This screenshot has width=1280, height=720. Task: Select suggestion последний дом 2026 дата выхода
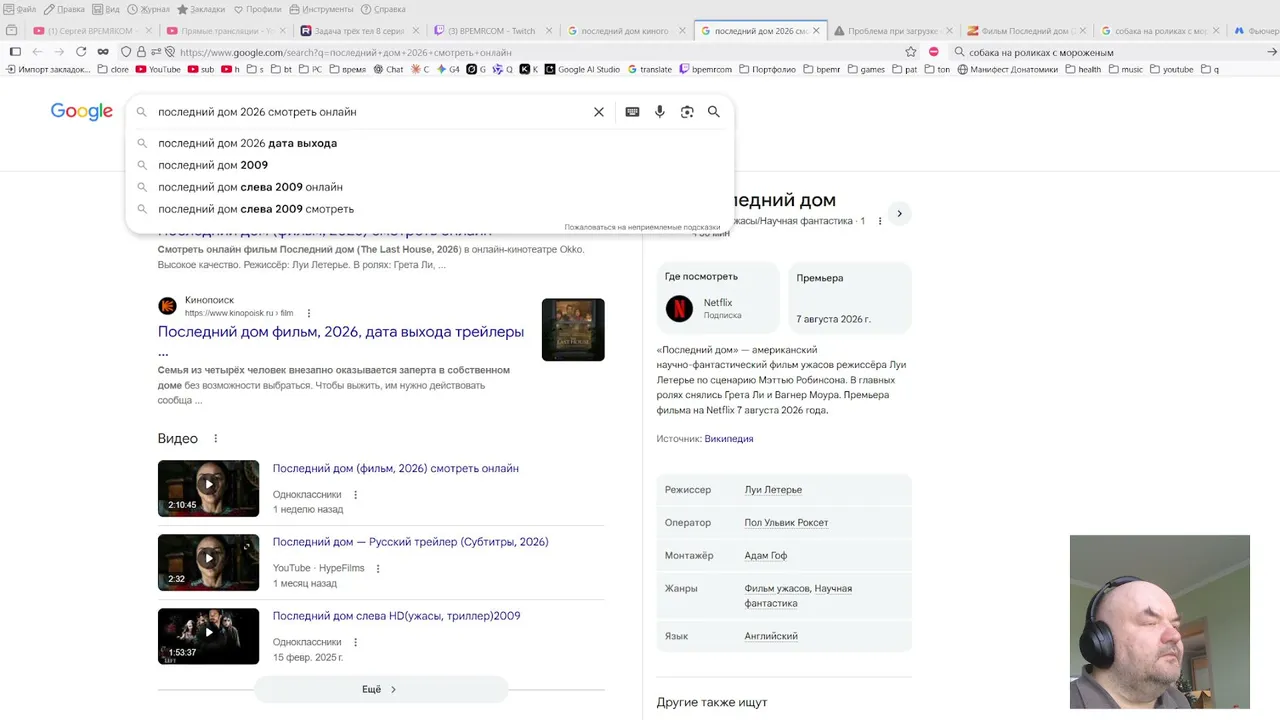coord(247,143)
